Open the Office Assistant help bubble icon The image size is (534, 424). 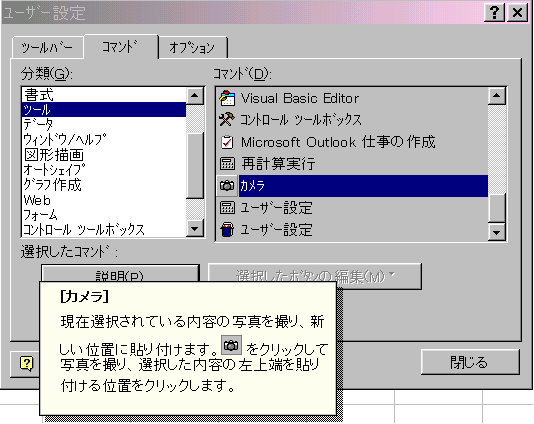click(26, 364)
